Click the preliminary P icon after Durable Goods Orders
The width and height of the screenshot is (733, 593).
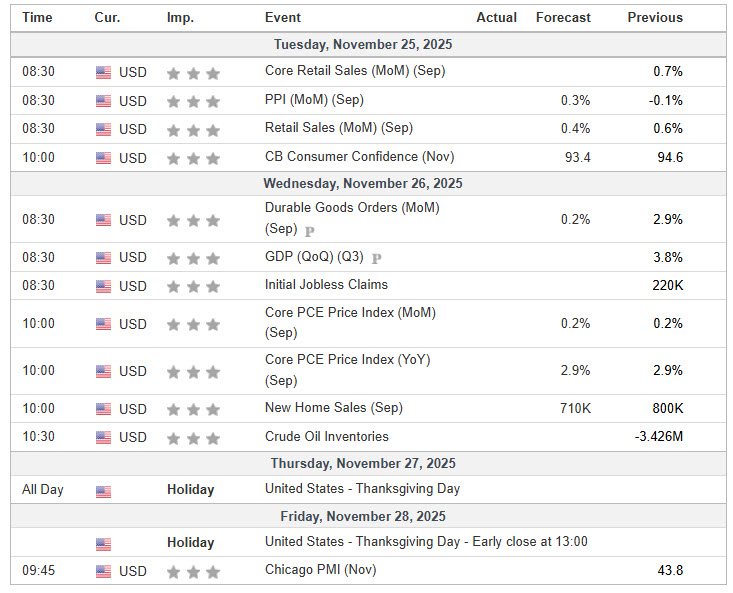309,230
